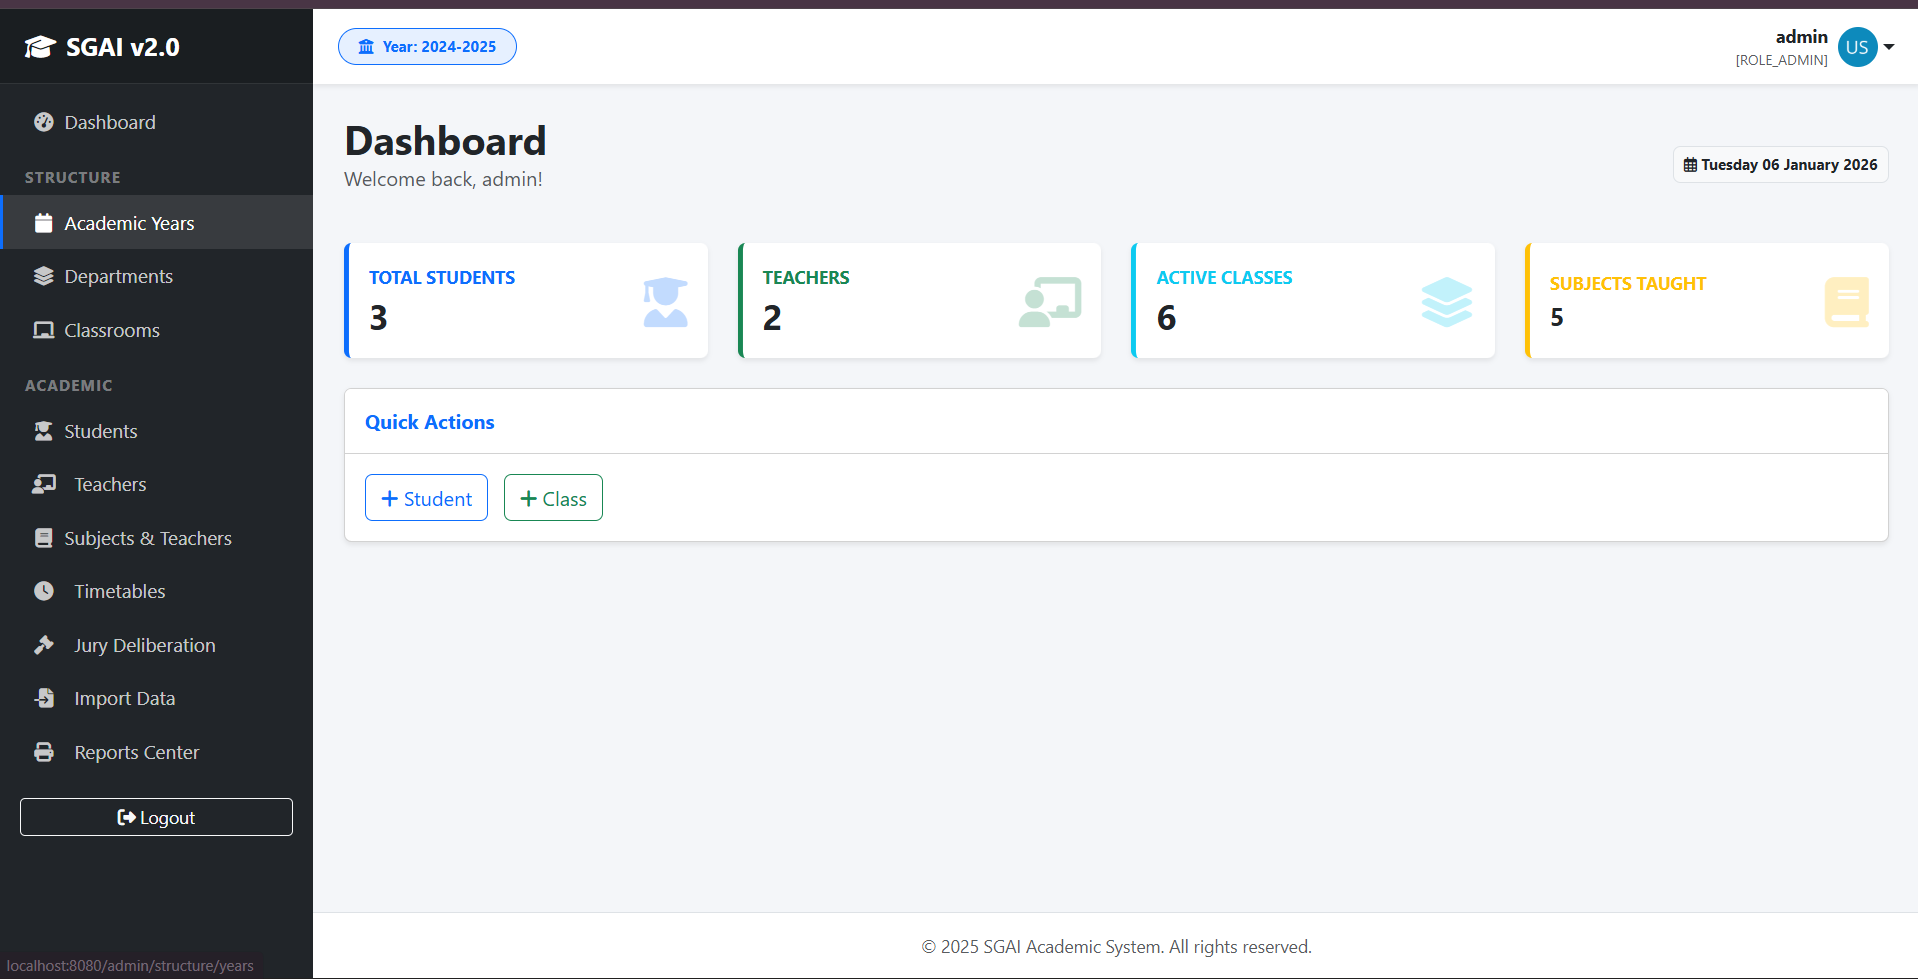Click the Welcome back, admin! text
The height and width of the screenshot is (979, 1918).
tap(443, 179)
